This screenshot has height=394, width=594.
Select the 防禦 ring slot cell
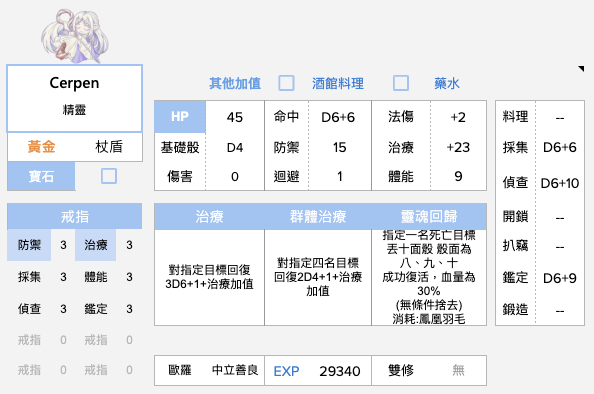click(29, 245)
